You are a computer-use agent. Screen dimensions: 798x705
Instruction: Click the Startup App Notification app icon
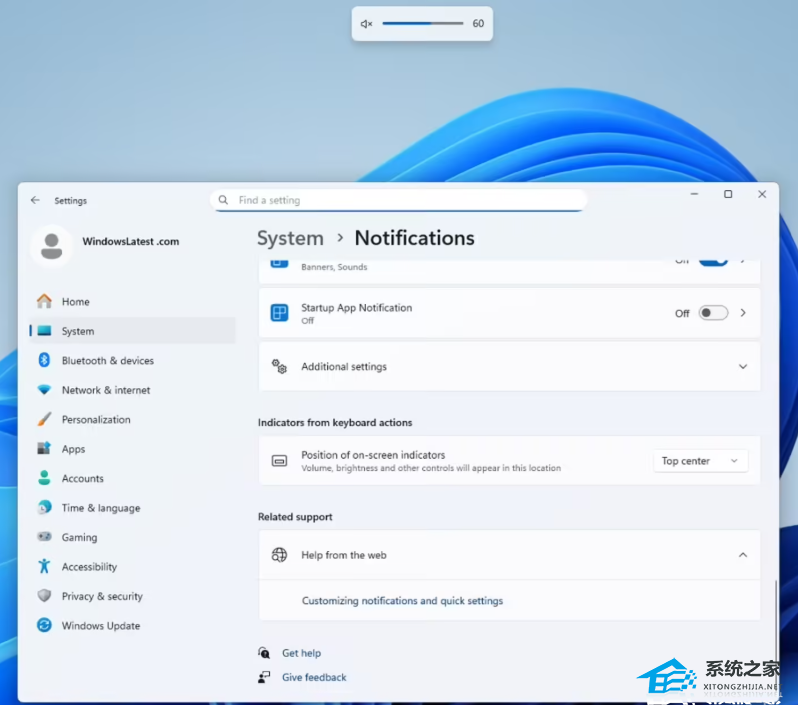280,313
